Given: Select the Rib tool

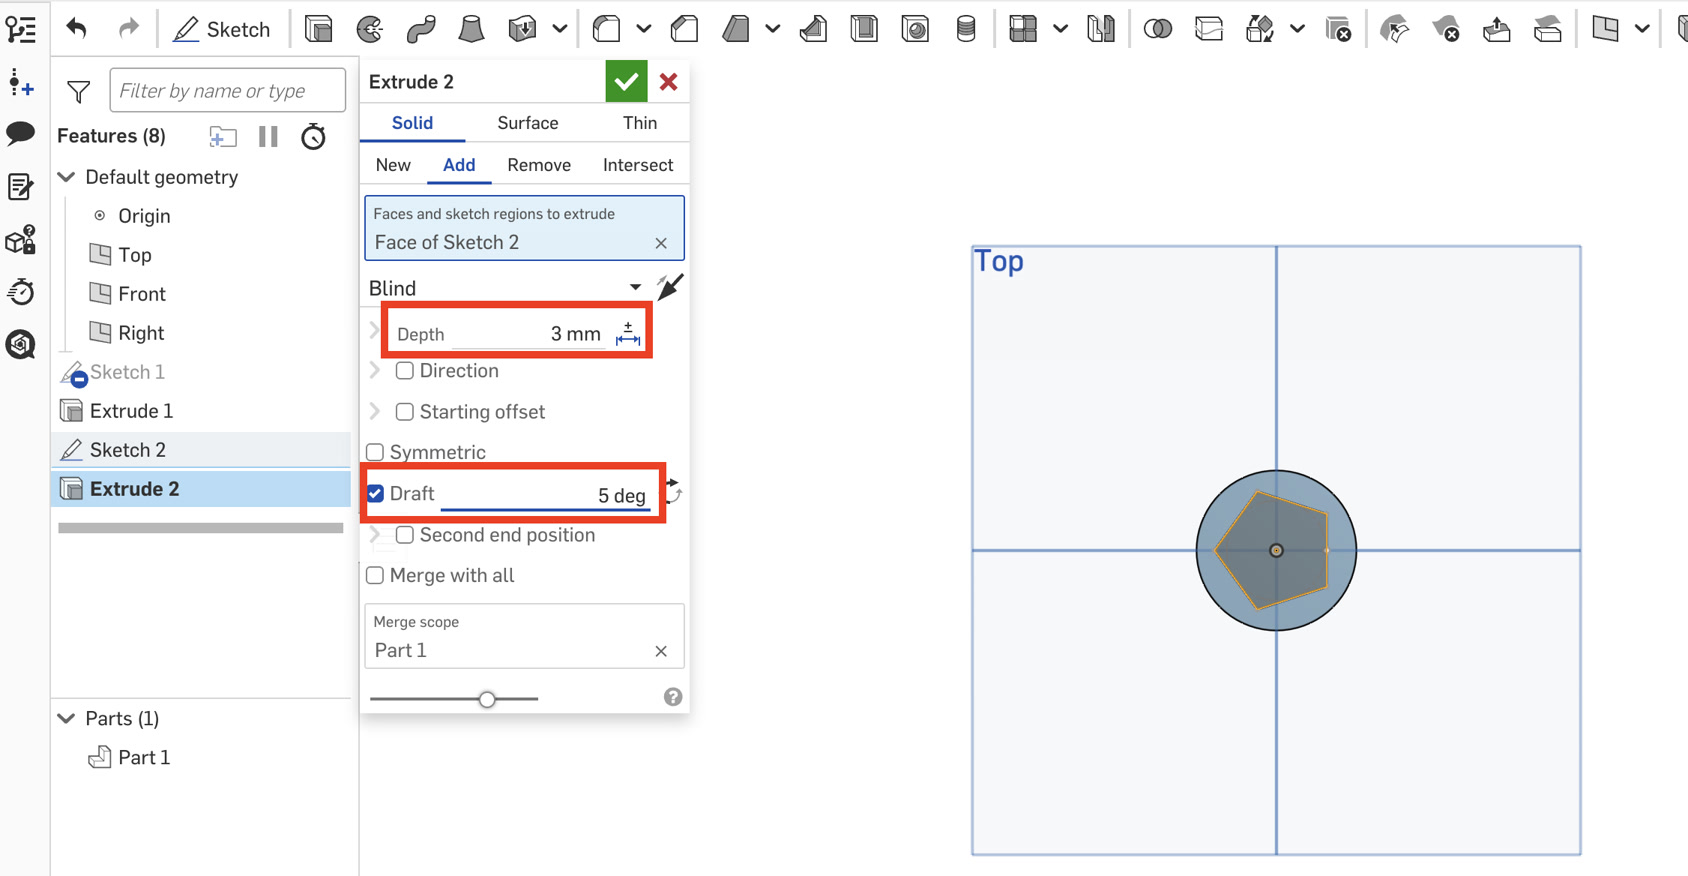Looking at the screenshot, I should coord(813,29).
